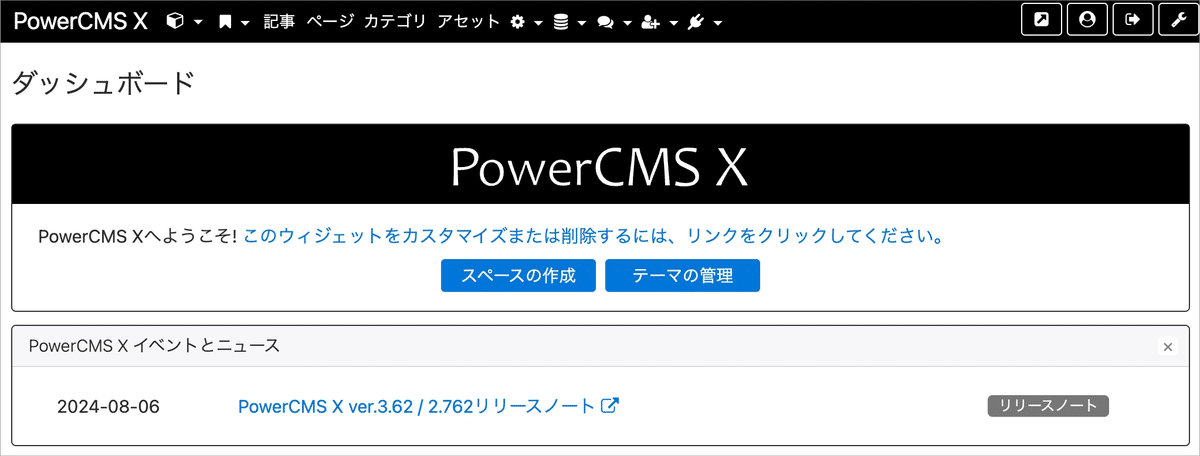
Task: Expand the caret next to plug icon
Action: point(717,22)
